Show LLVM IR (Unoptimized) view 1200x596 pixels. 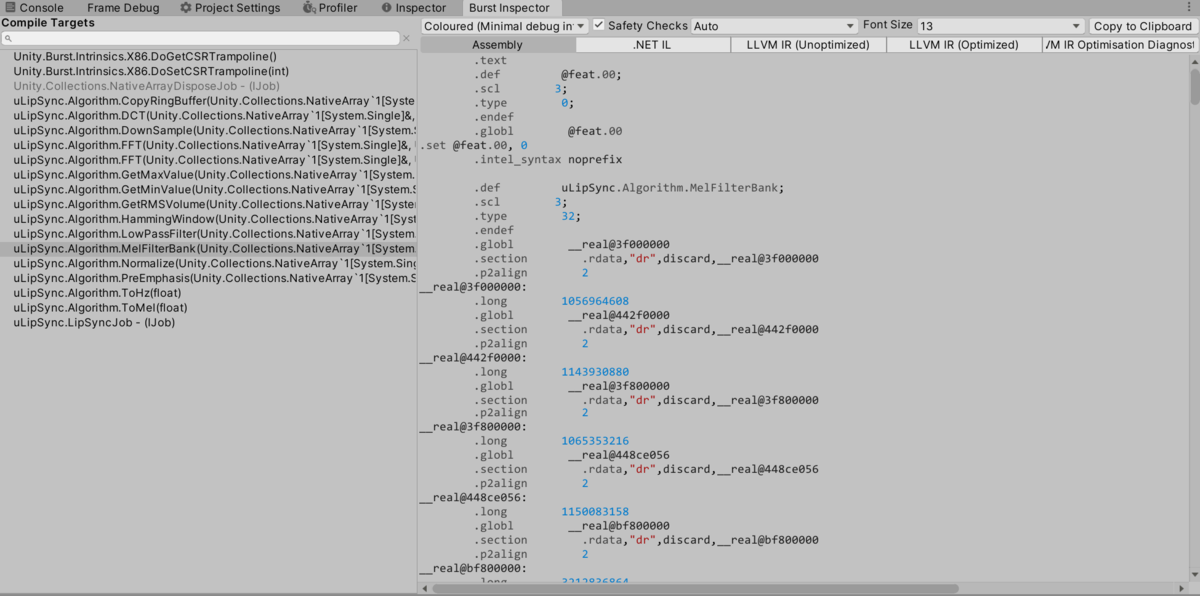tap(808, 45)
